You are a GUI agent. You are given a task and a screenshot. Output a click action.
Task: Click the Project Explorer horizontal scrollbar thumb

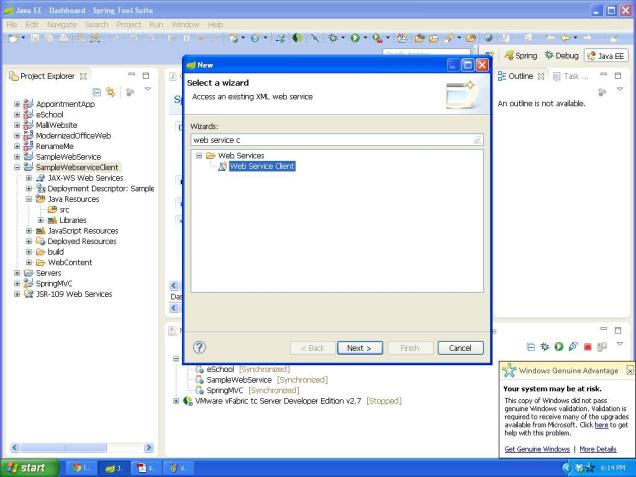64,448
